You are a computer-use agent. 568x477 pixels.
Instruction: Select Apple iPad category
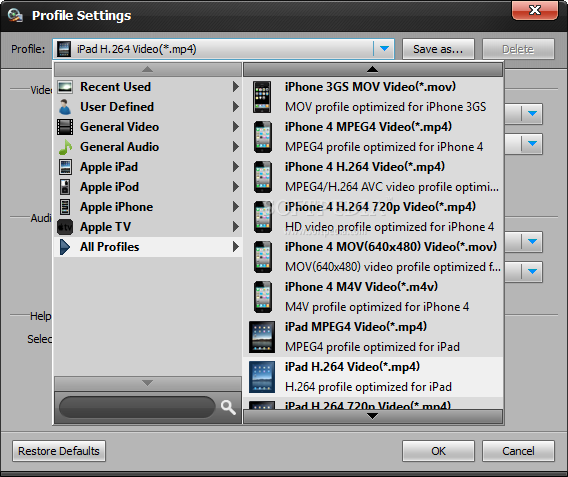[x=148, y=167]
